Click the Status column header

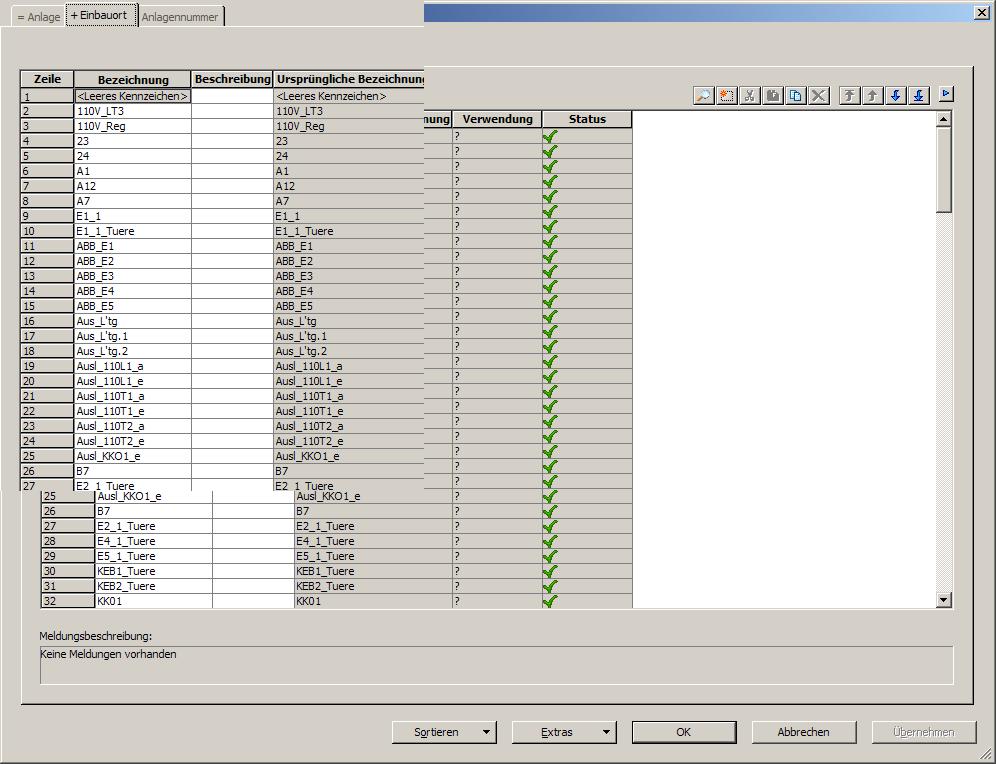[x=588, y=119]
